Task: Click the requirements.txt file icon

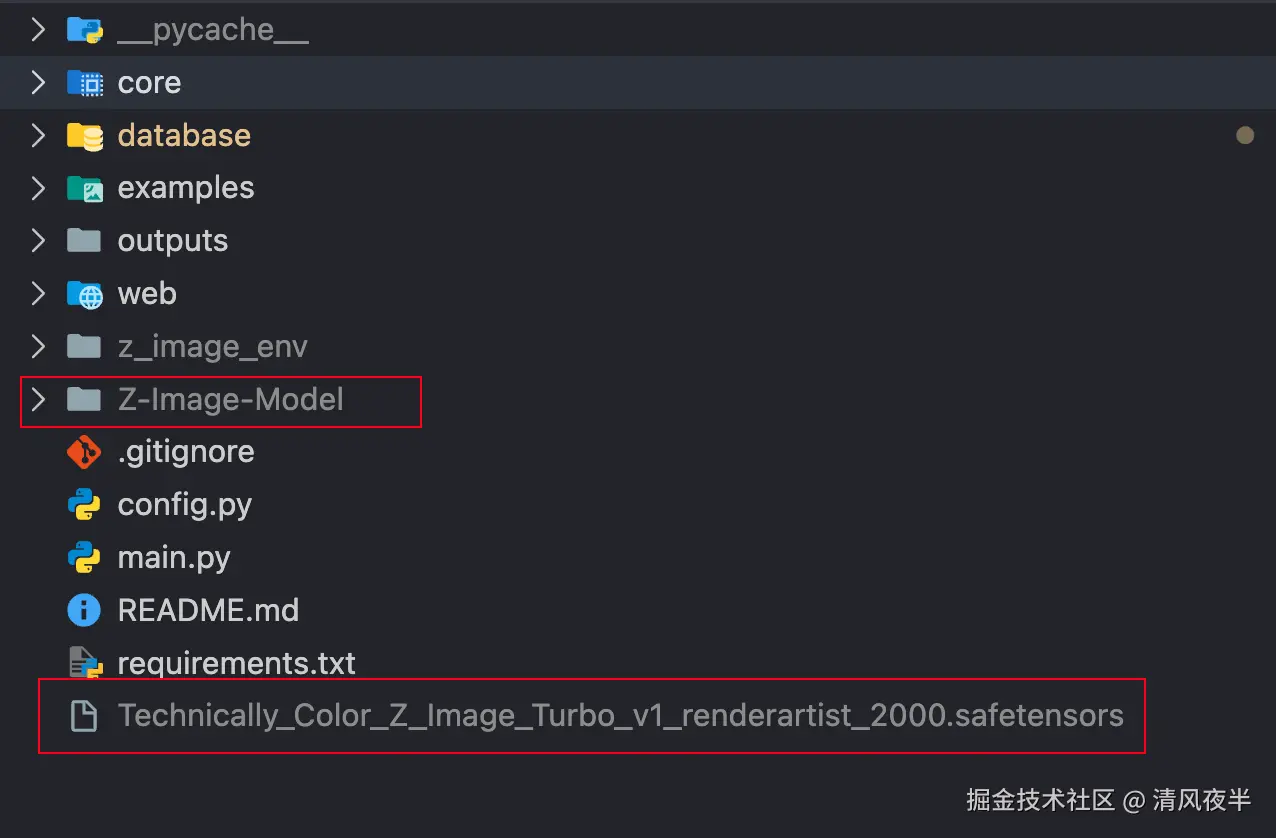Action: click(84, 663)
